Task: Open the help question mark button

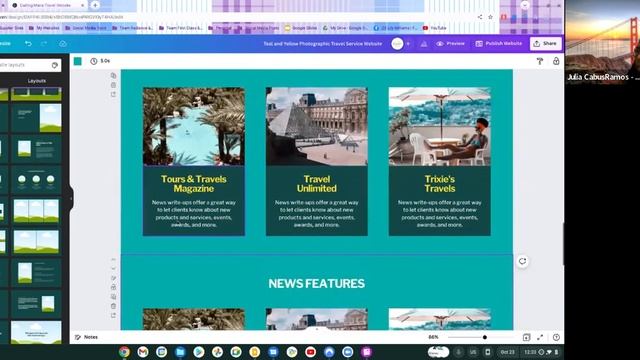Action: 556,337
